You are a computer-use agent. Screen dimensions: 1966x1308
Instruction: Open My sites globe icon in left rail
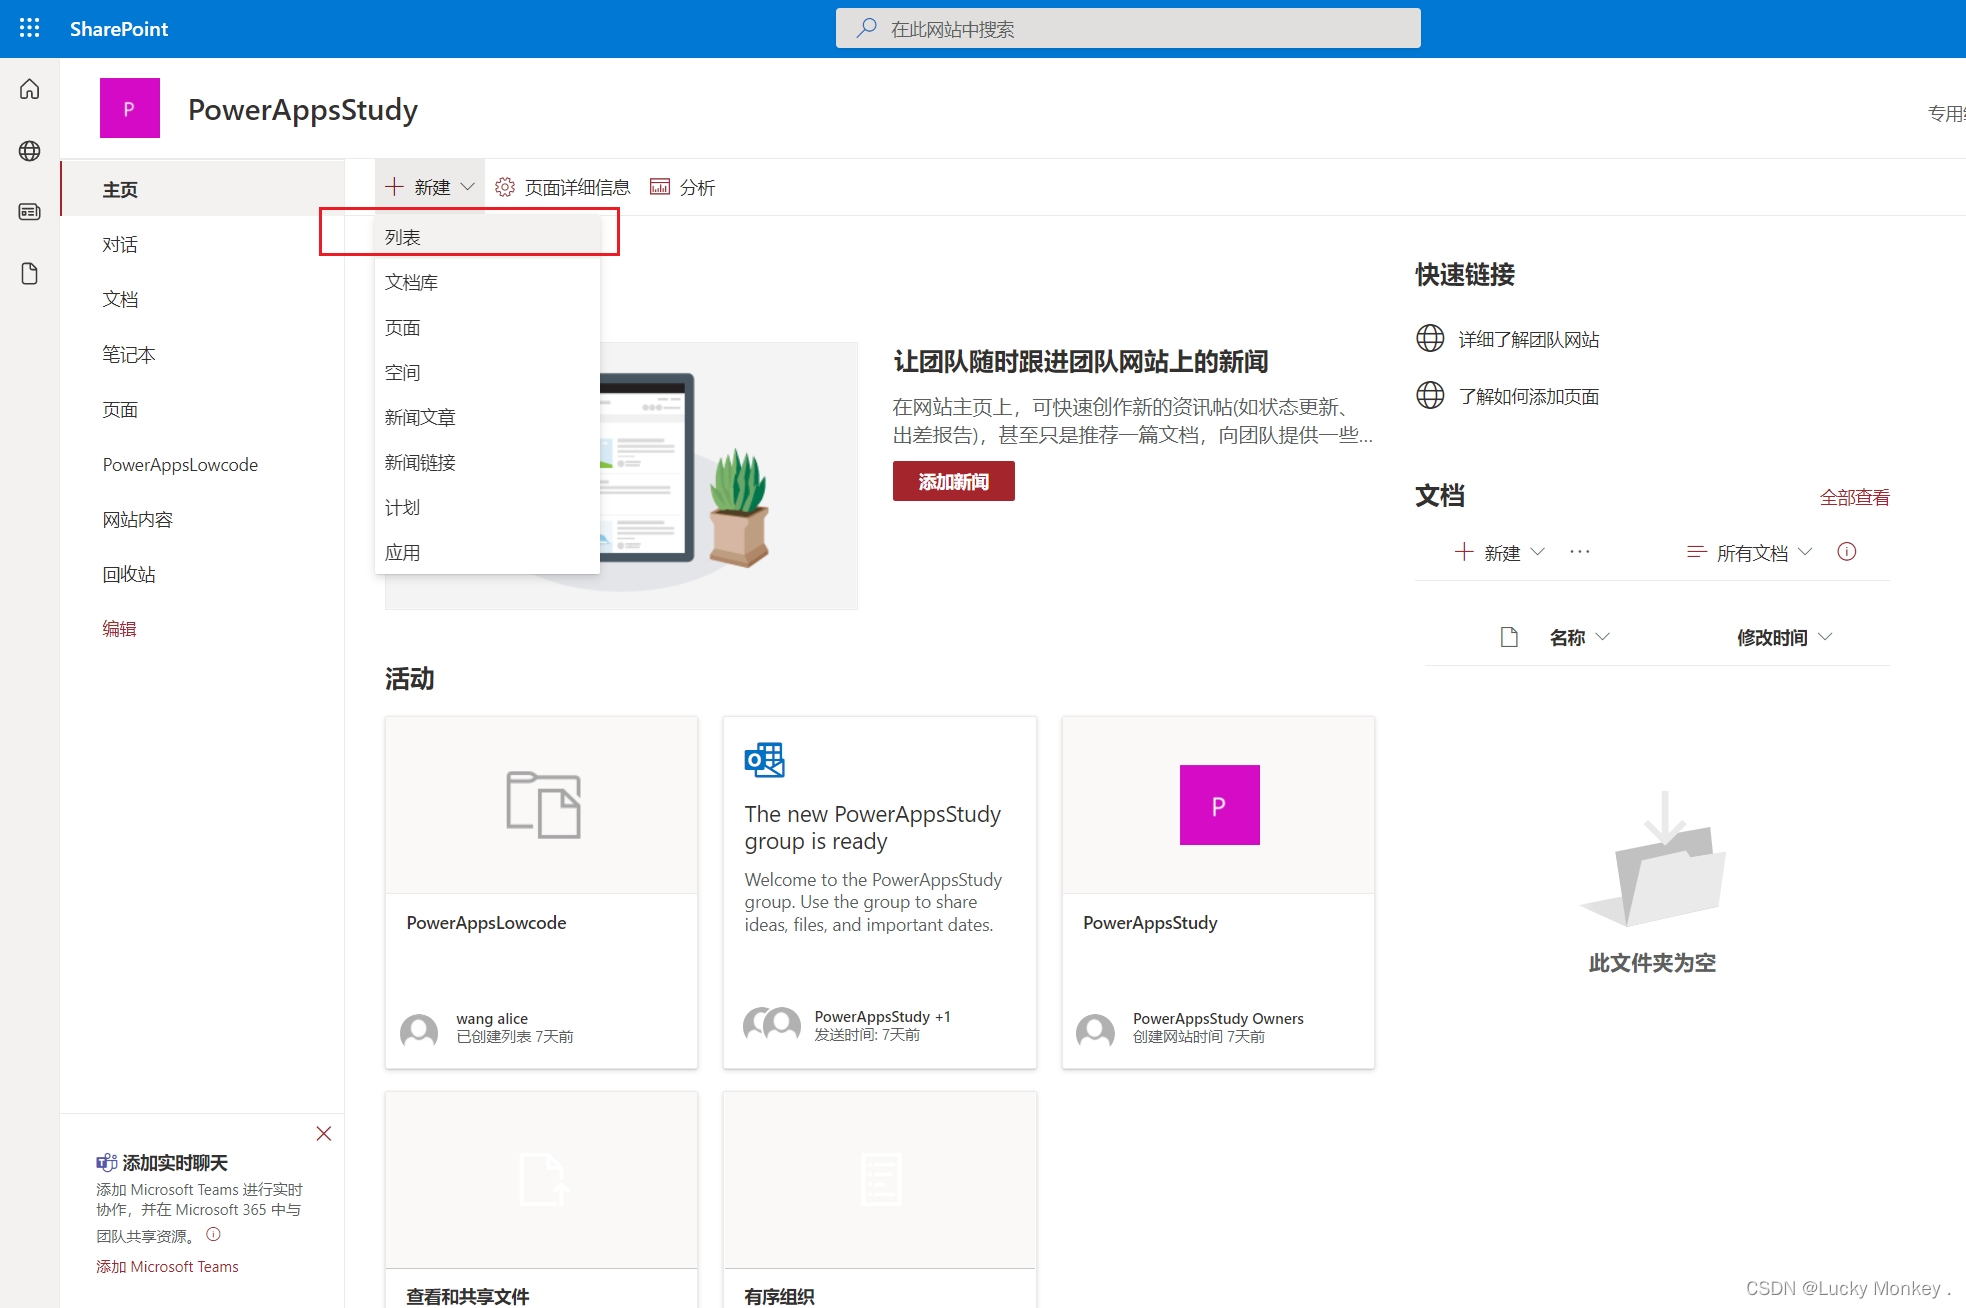30,151
